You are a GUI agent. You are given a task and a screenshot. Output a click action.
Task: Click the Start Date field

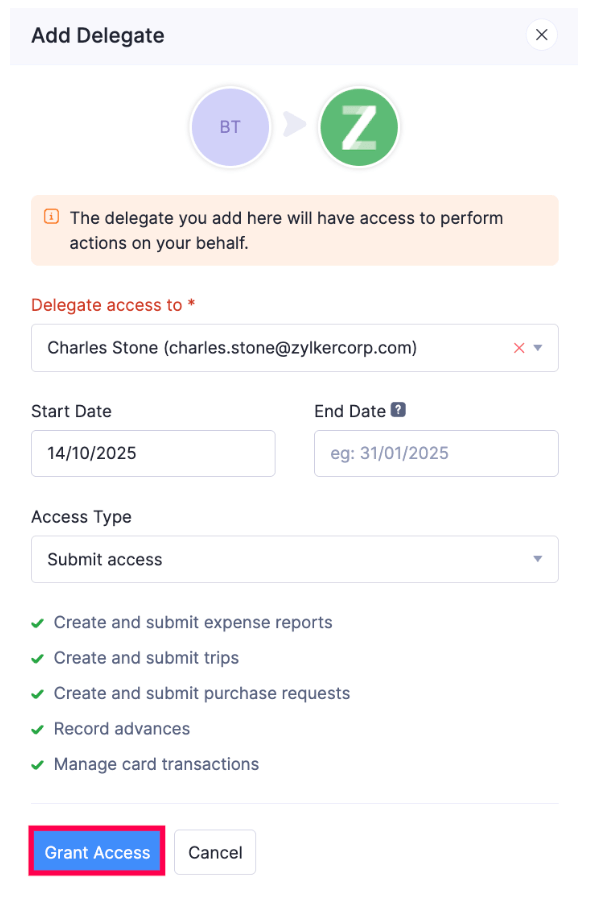click(x=153, y=453)
